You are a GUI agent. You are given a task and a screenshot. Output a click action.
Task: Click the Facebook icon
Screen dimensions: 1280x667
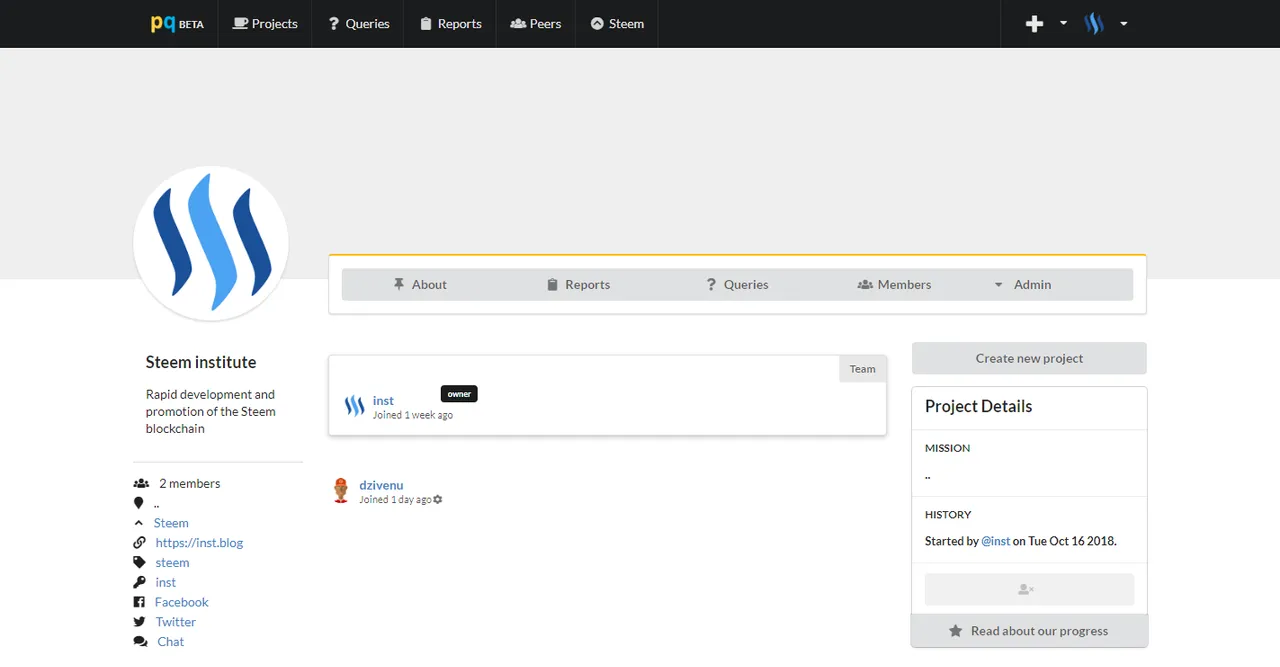coord(139,602)
